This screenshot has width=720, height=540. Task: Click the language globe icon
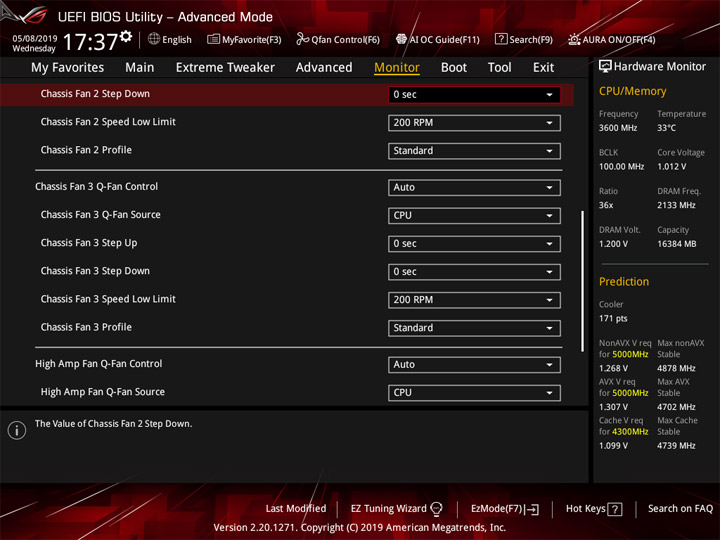point(154,39)
